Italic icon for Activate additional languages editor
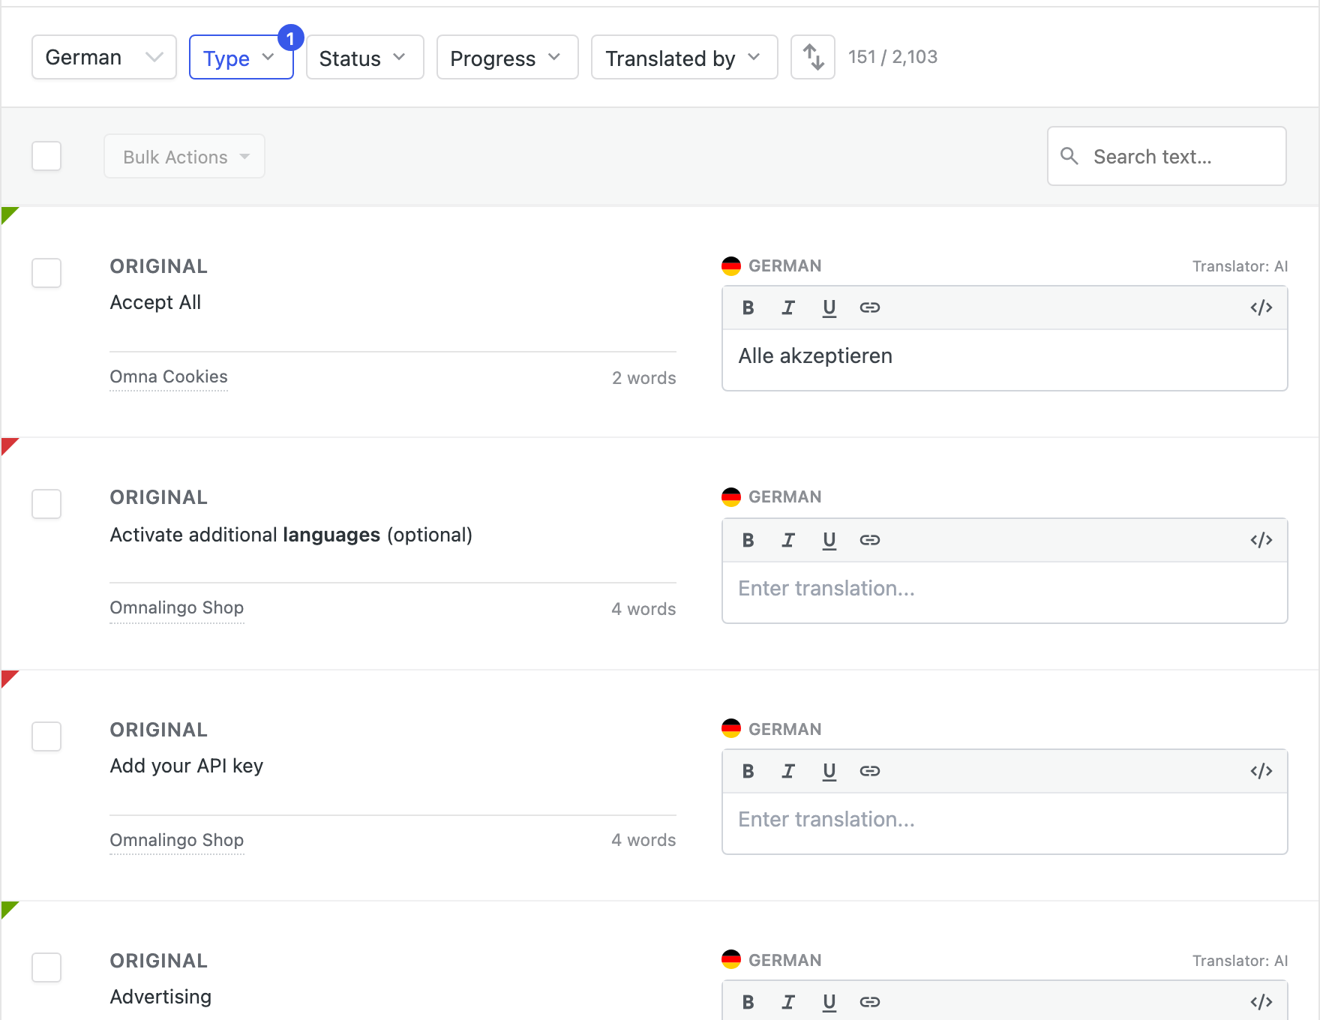The image size is (1320, 1020). point(788,540)
